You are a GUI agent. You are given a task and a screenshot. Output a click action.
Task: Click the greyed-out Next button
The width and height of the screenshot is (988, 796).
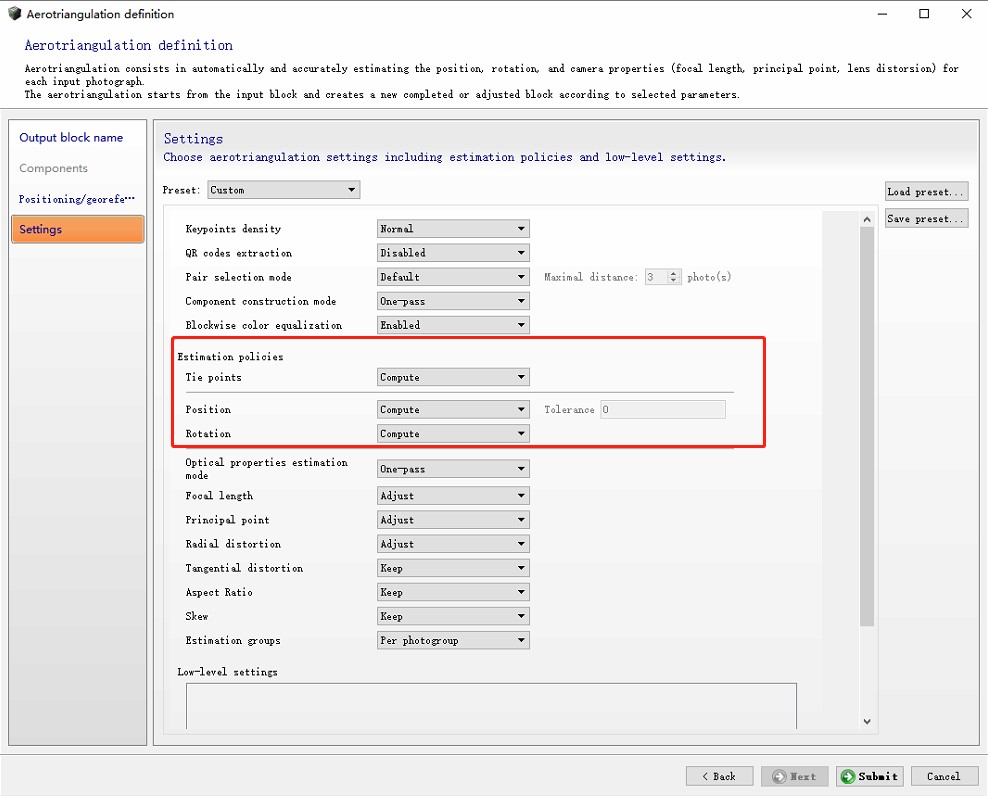[794, 776]
